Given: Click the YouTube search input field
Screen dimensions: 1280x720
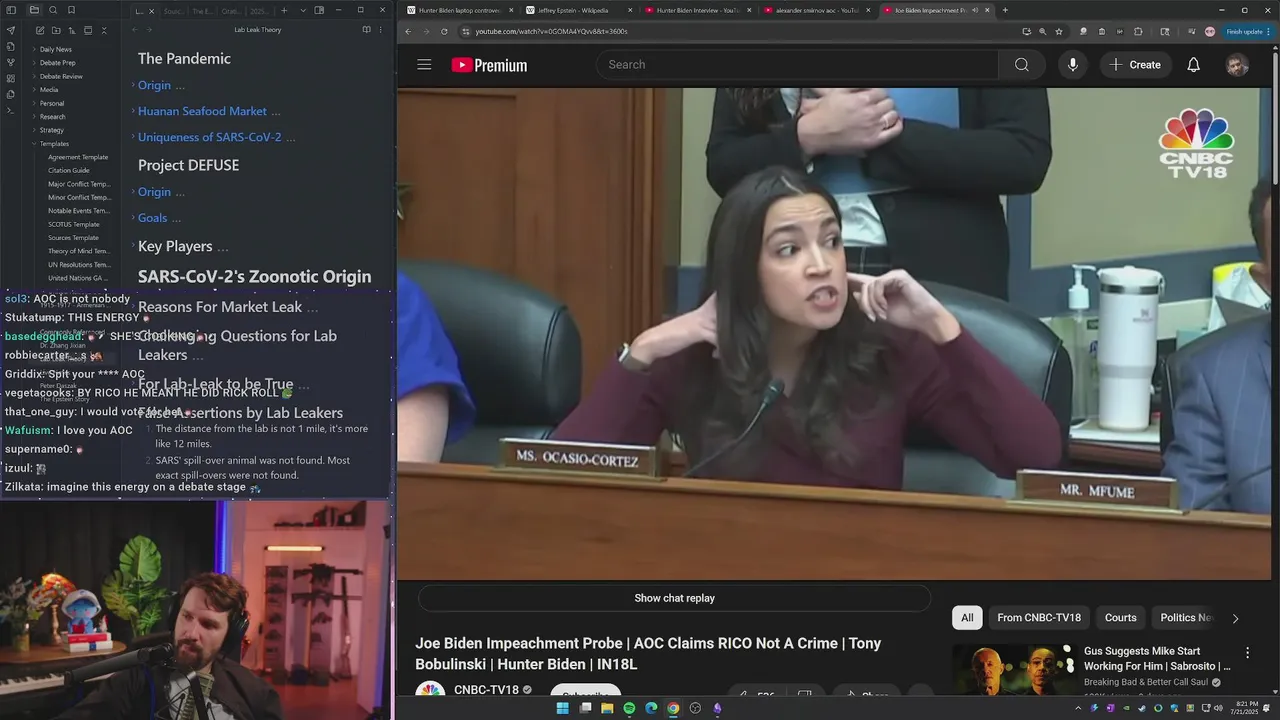Looking at the screenshot, I should pyautogui.click(x=797, y=65).
